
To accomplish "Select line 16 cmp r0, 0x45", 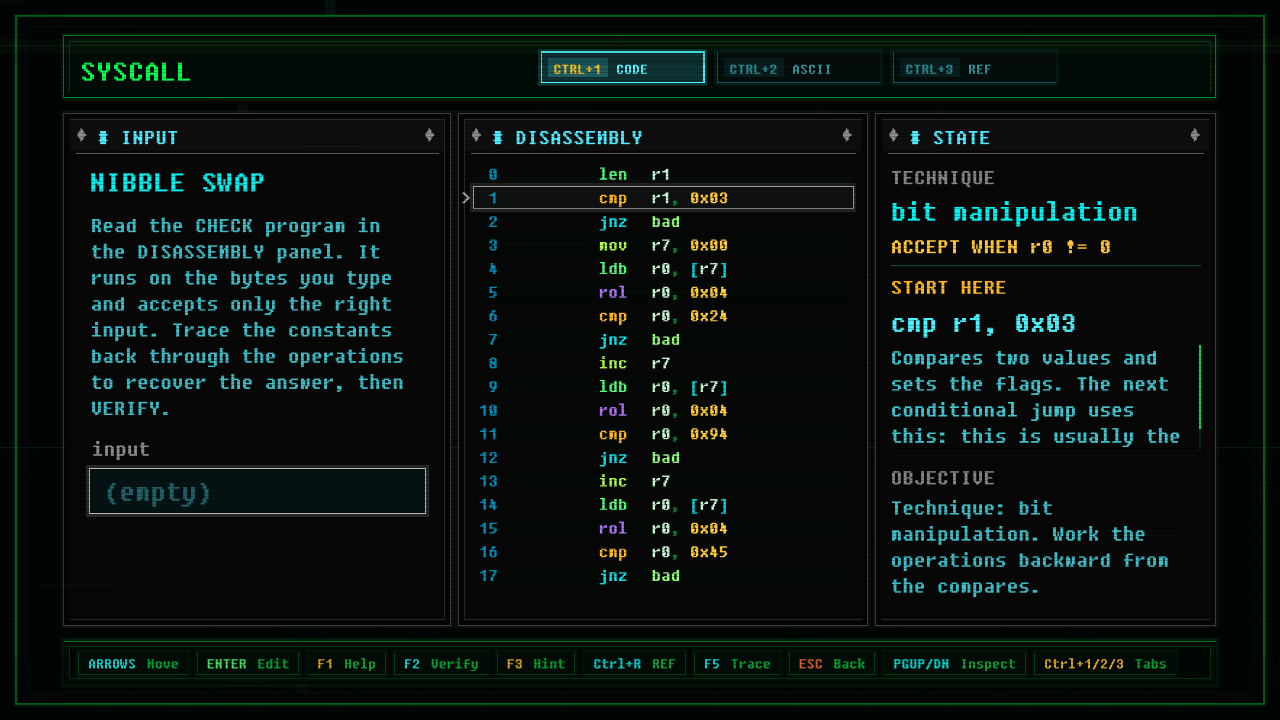I will click(662, 552).
